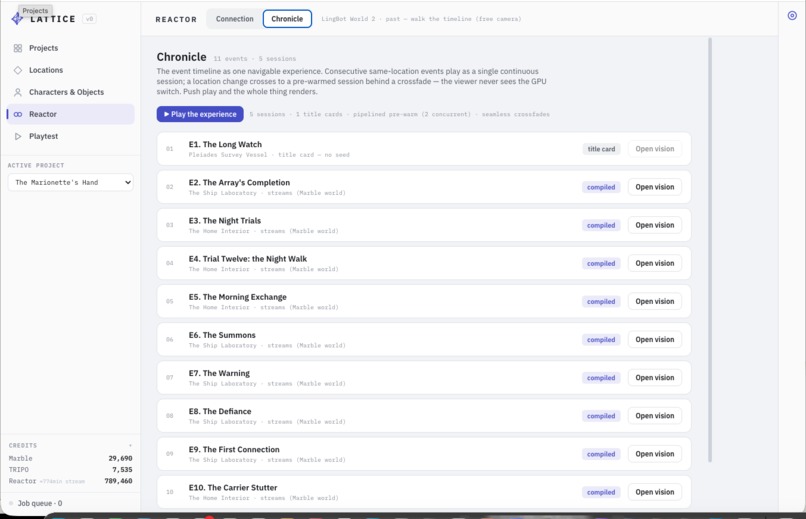
Task: Click the Playtest play triangle icon
Action: 18,136
